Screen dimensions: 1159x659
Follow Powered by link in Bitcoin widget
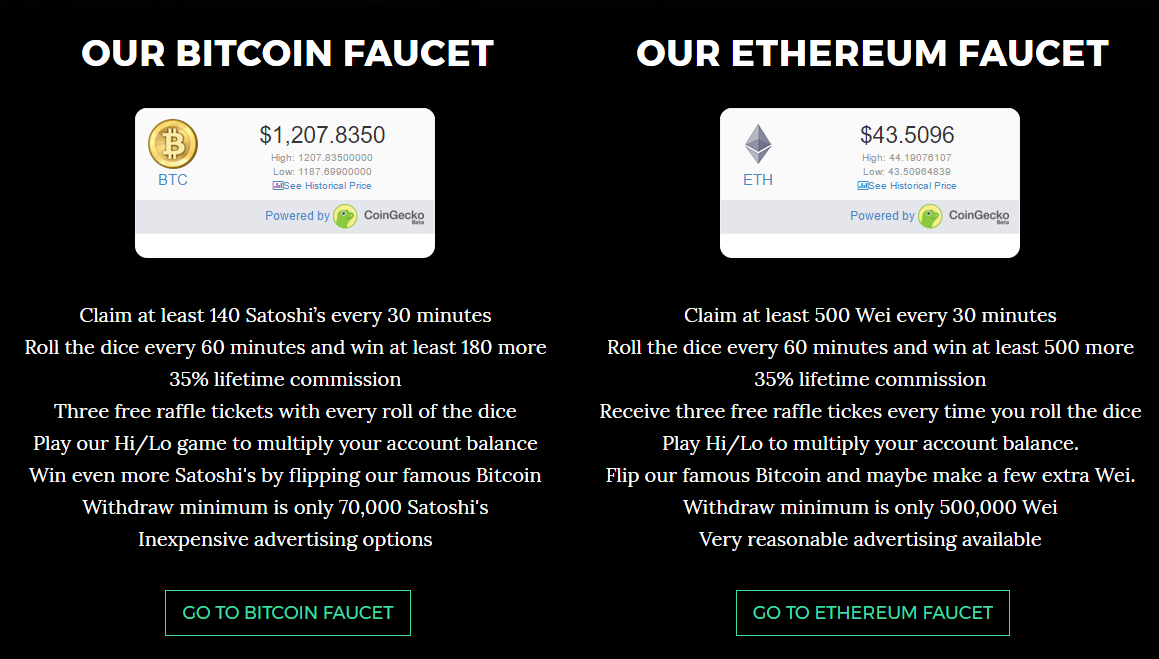297,216
